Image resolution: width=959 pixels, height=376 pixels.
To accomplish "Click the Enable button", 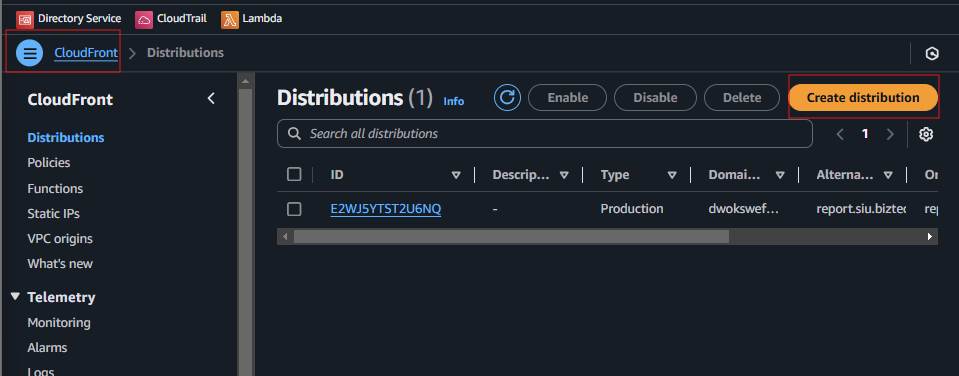I will [568, 98].
